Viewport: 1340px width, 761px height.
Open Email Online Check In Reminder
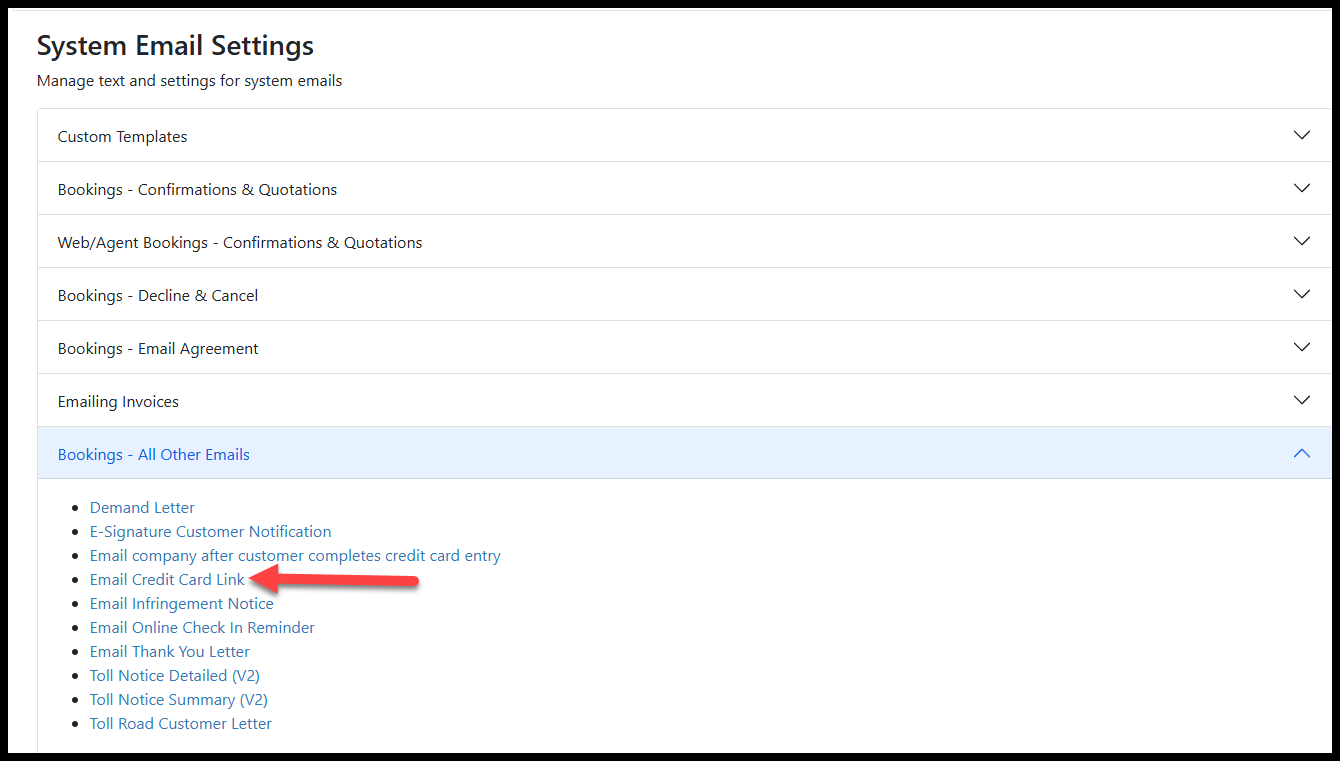tap(202, 628)
